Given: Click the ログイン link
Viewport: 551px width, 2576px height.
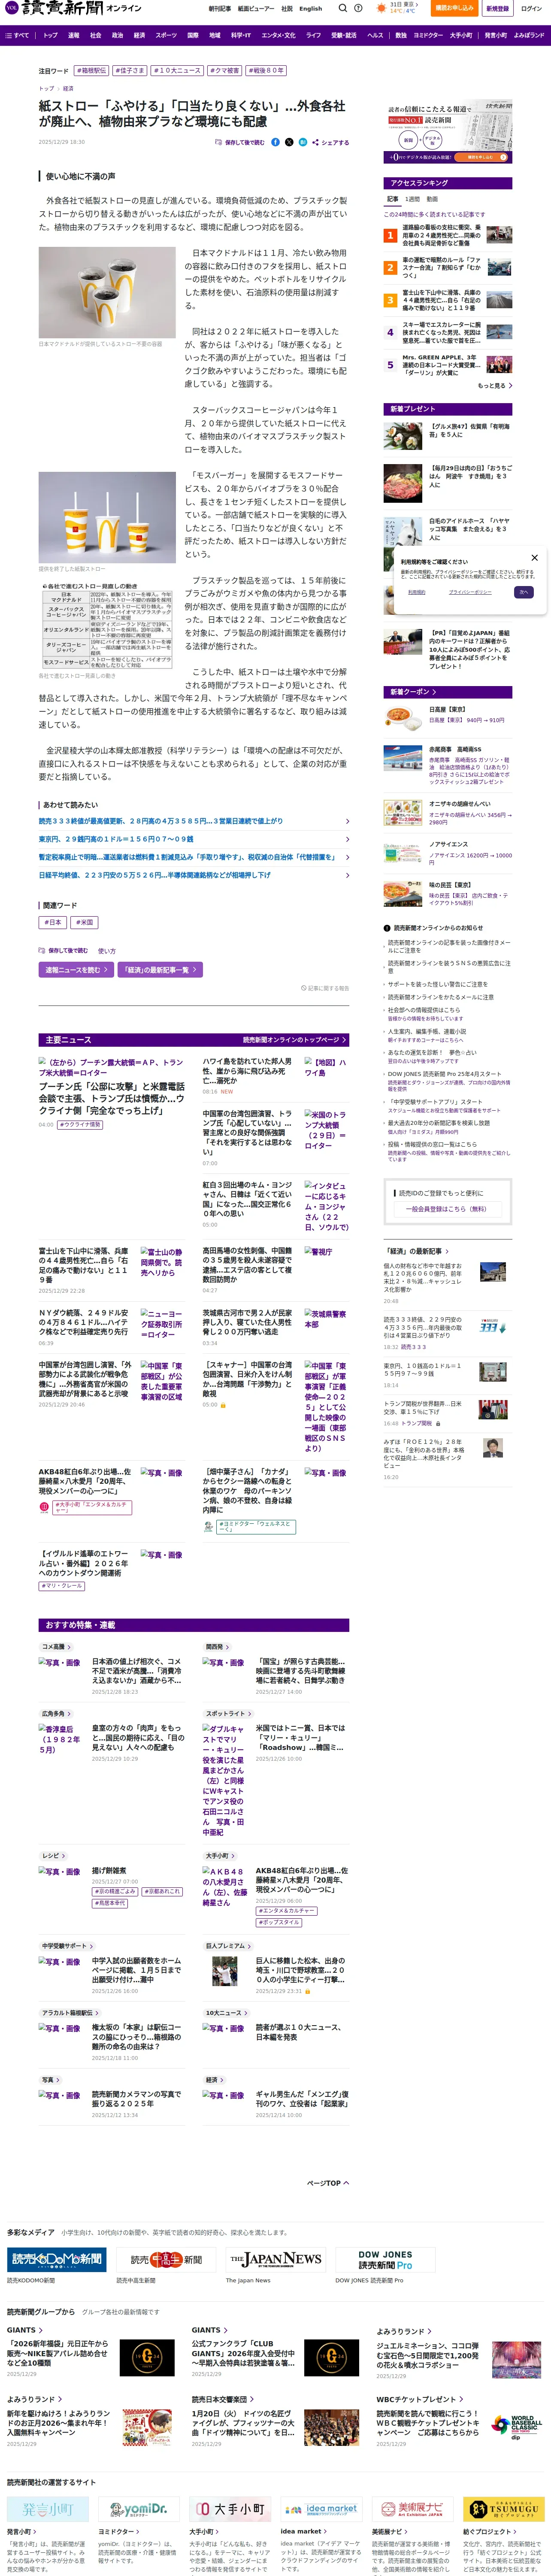Looking at the screenshot, I should pyautogui.click(x=530, y=8).
